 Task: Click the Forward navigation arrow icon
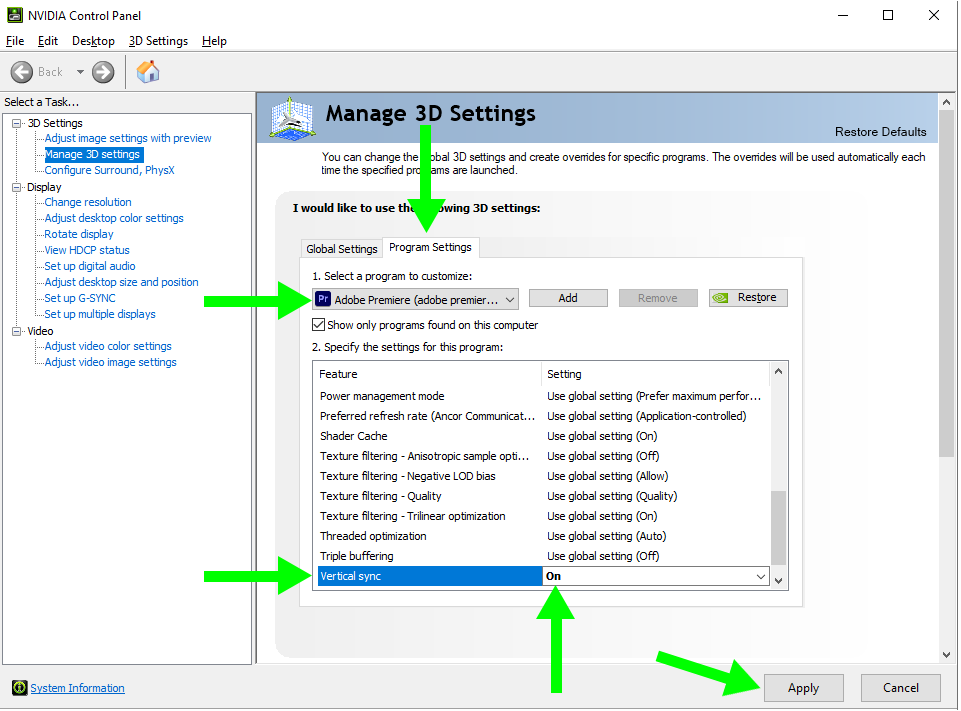(101, 71)
